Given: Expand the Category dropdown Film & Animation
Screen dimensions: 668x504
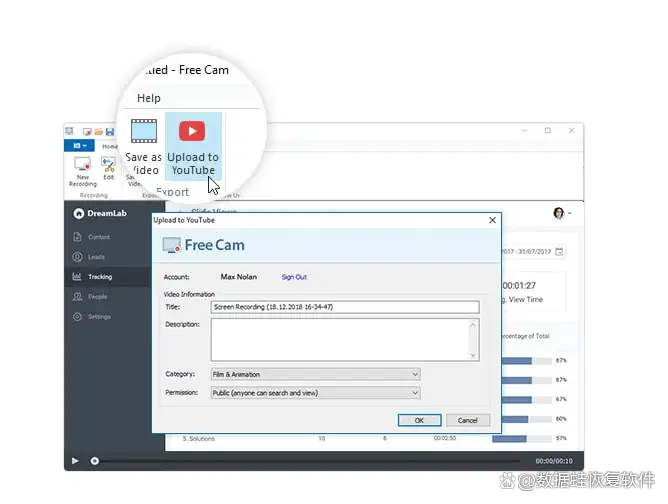Looking at the screenshot, I should pyautogui.click(x=316, y=374).
